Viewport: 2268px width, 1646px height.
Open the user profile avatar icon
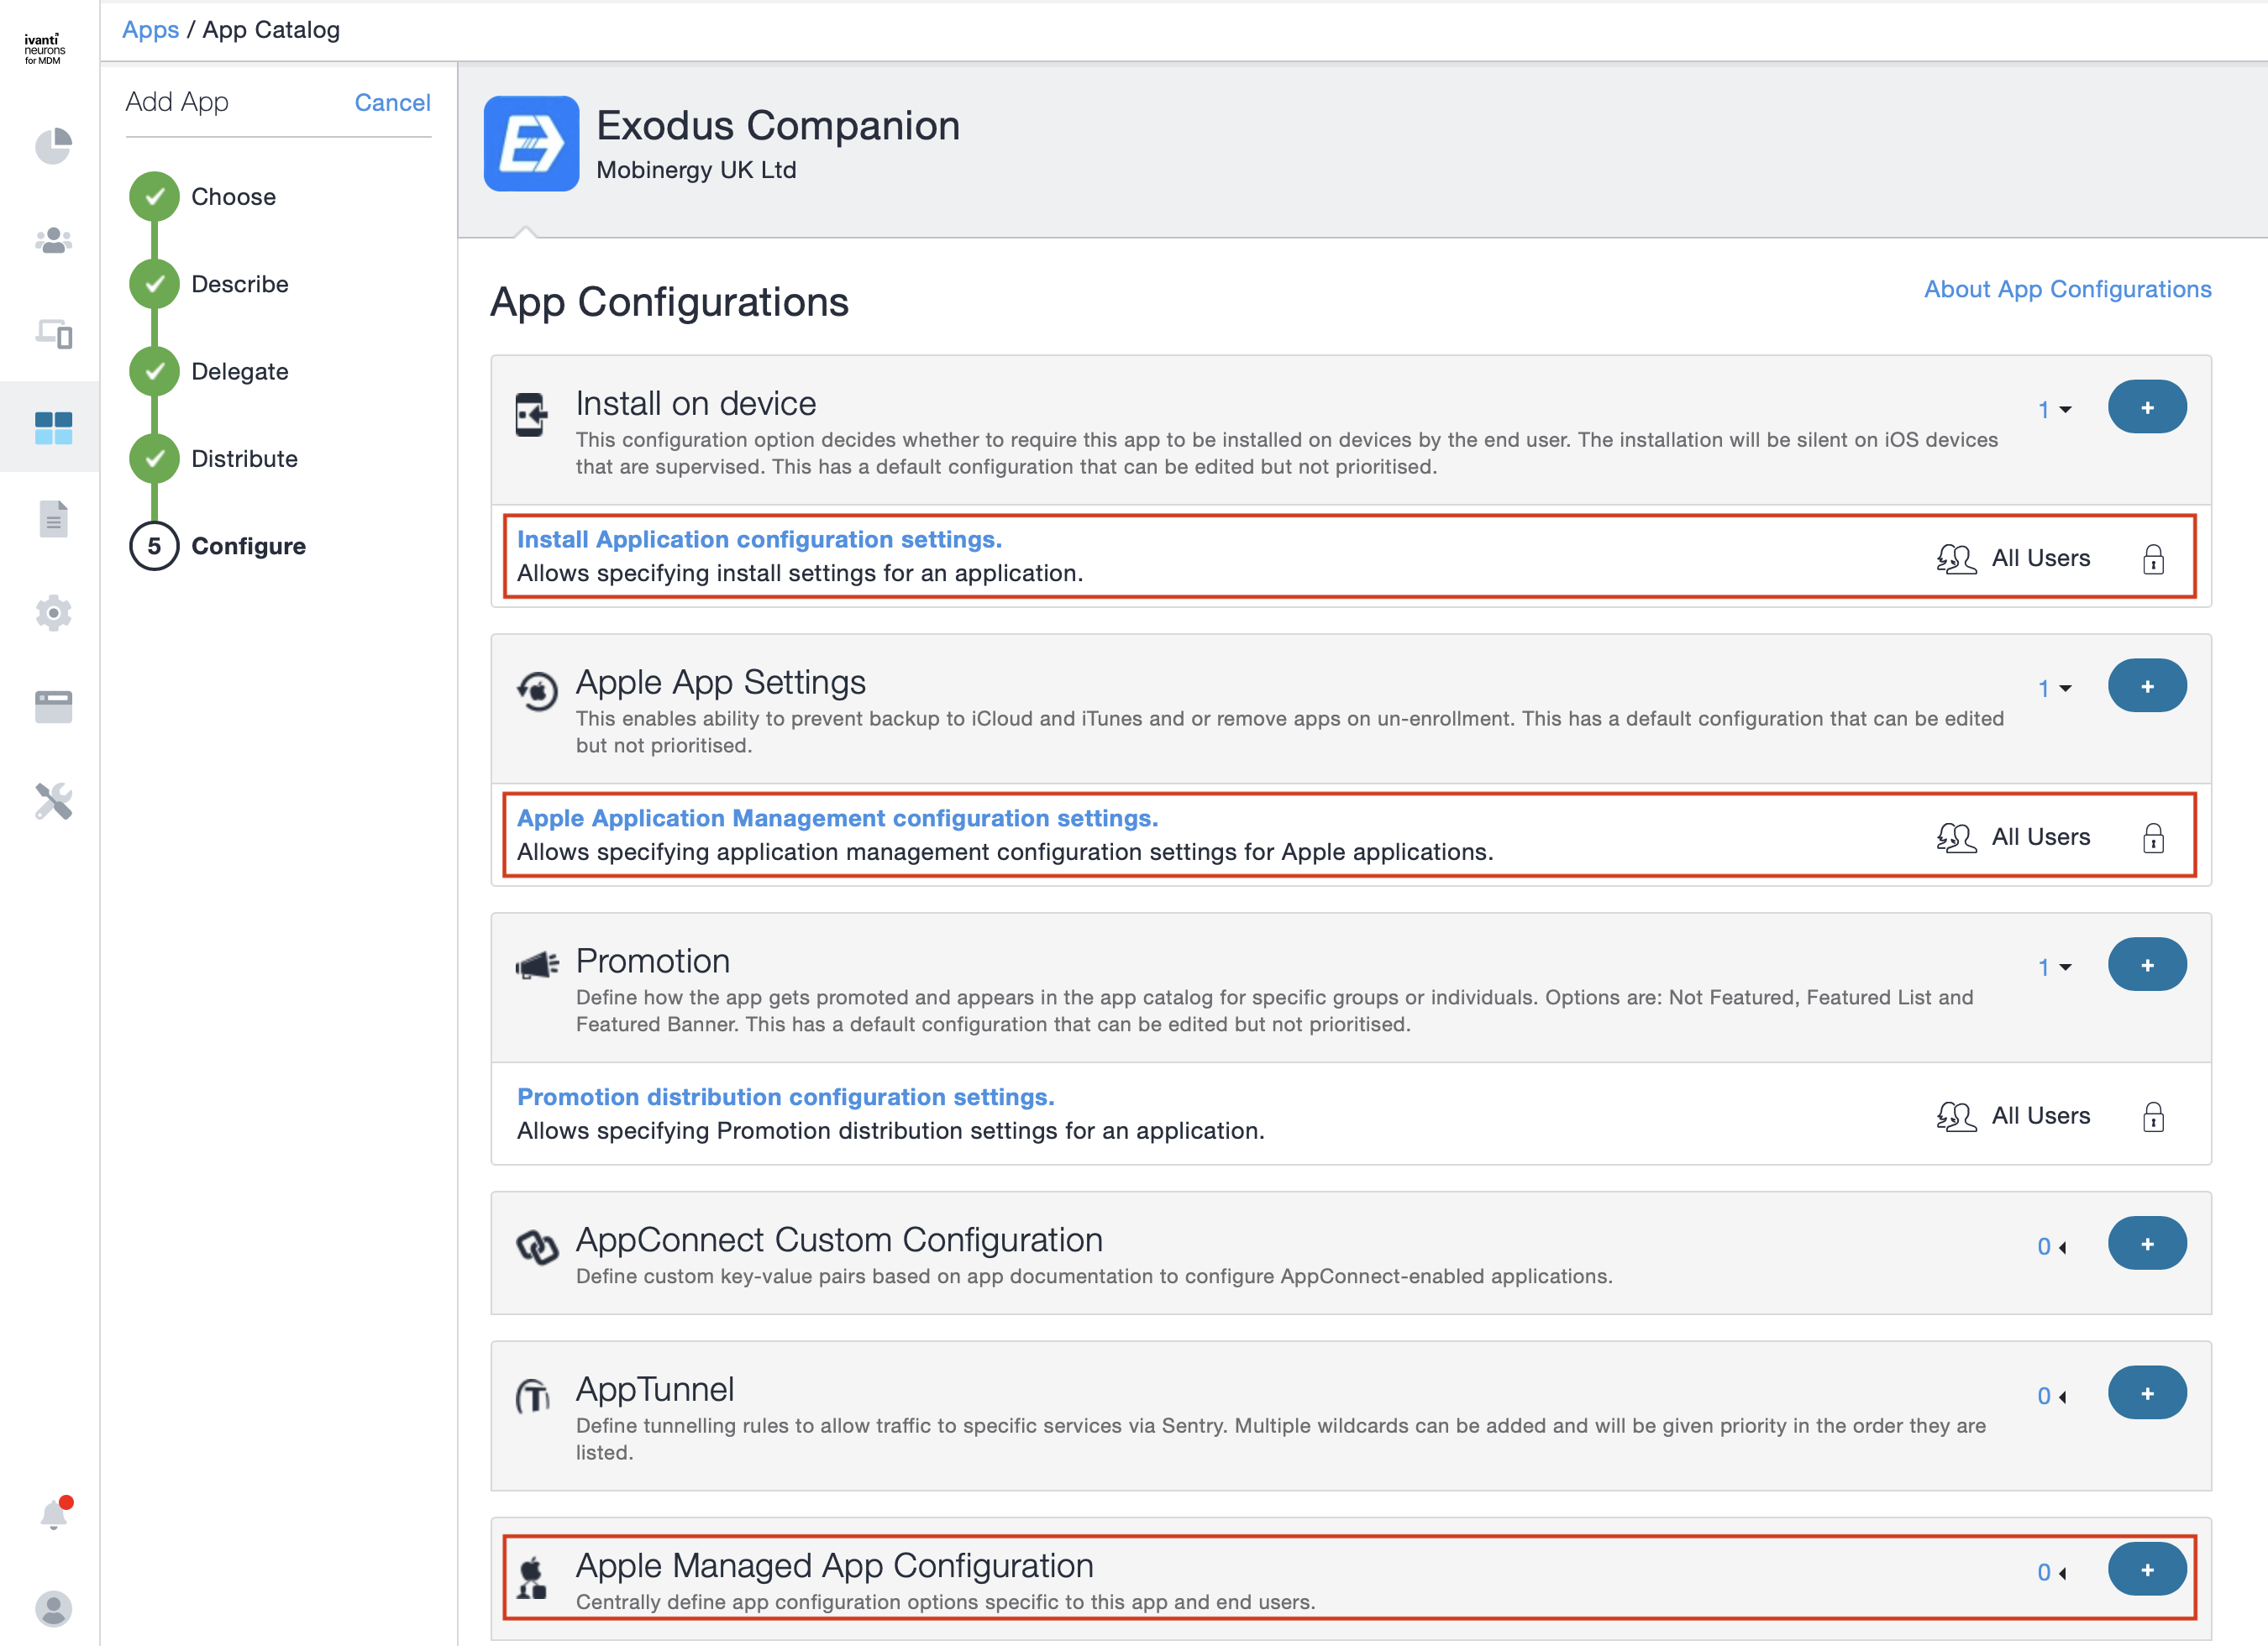tap(53, 1608)
